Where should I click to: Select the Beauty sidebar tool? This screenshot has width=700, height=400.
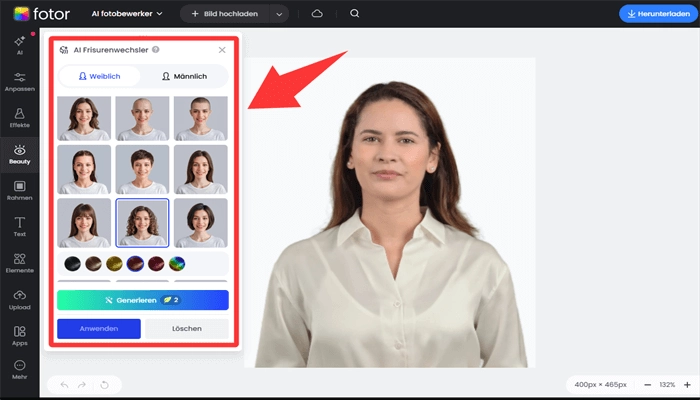pos(20,154)
